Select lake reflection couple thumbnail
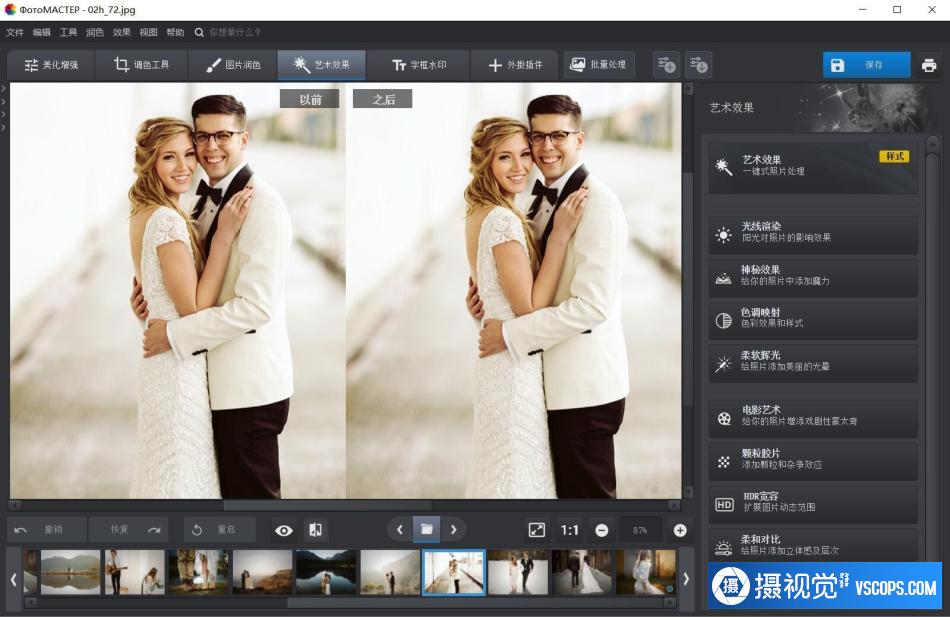Viewport: 950px width, 617px height. [70, 572]
